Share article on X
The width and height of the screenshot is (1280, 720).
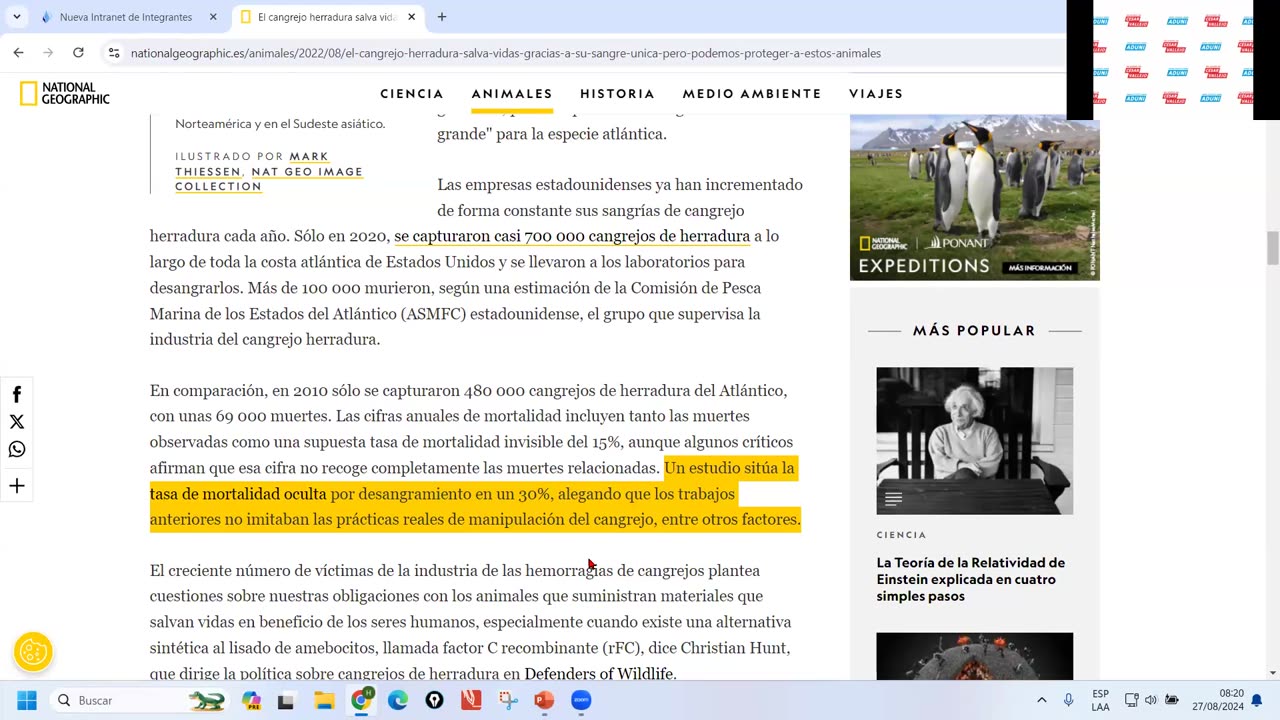17,422
